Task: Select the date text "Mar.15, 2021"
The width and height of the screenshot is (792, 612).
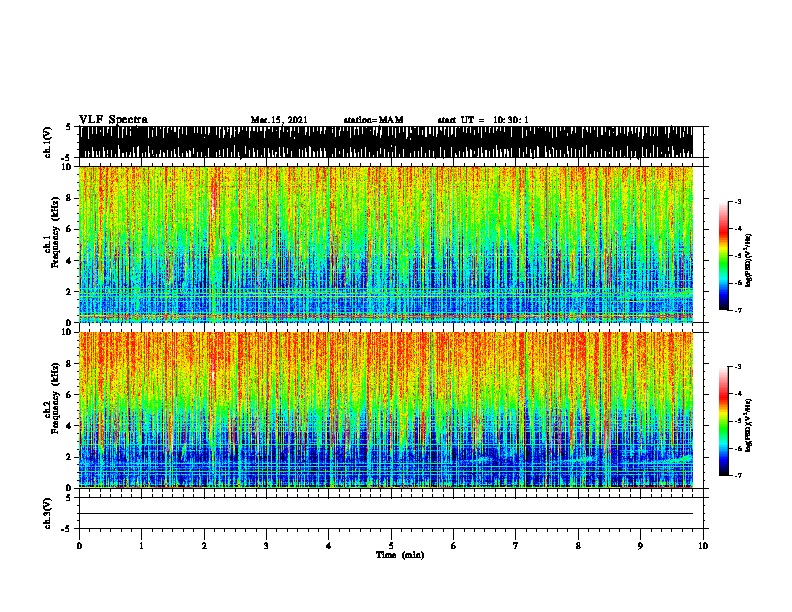Action: 279,120
